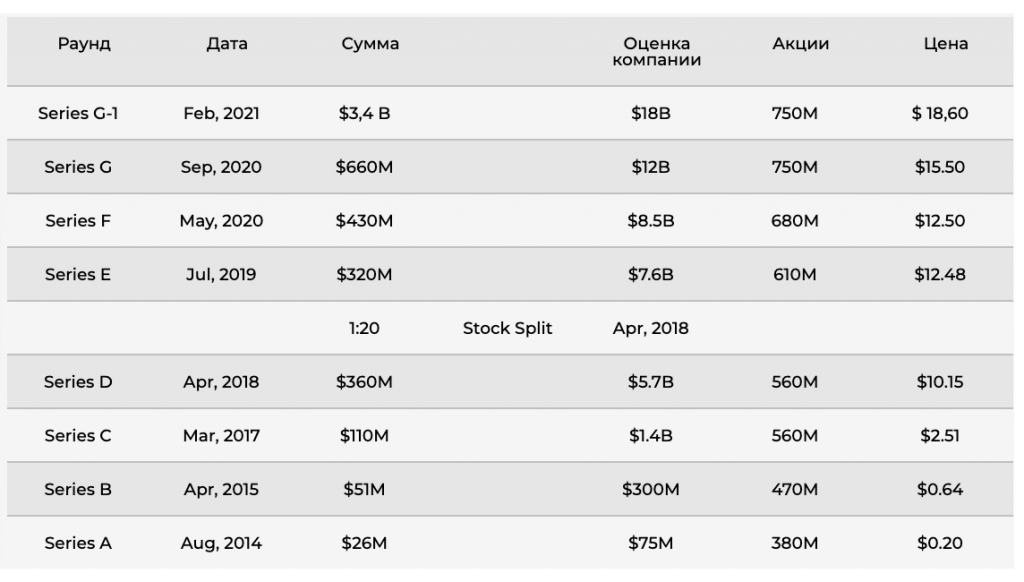
Task: Select the $300M valuation cell
Action: tap(650, 489)
